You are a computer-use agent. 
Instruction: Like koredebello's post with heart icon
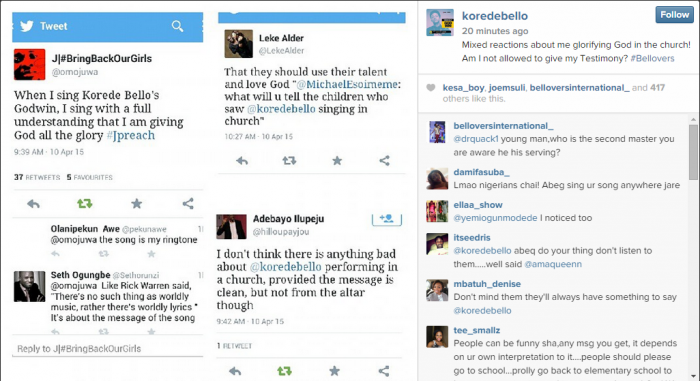tap(431, 88)
